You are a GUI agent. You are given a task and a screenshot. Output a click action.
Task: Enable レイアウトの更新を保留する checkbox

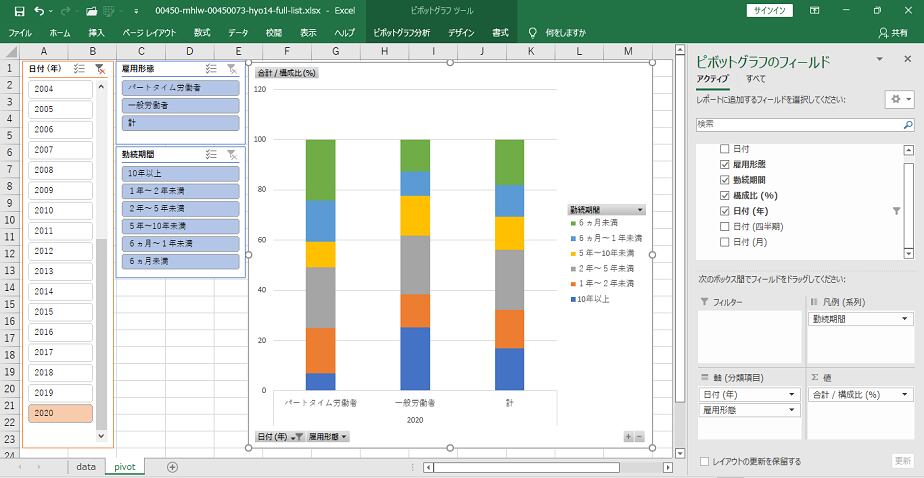[705, 461]
